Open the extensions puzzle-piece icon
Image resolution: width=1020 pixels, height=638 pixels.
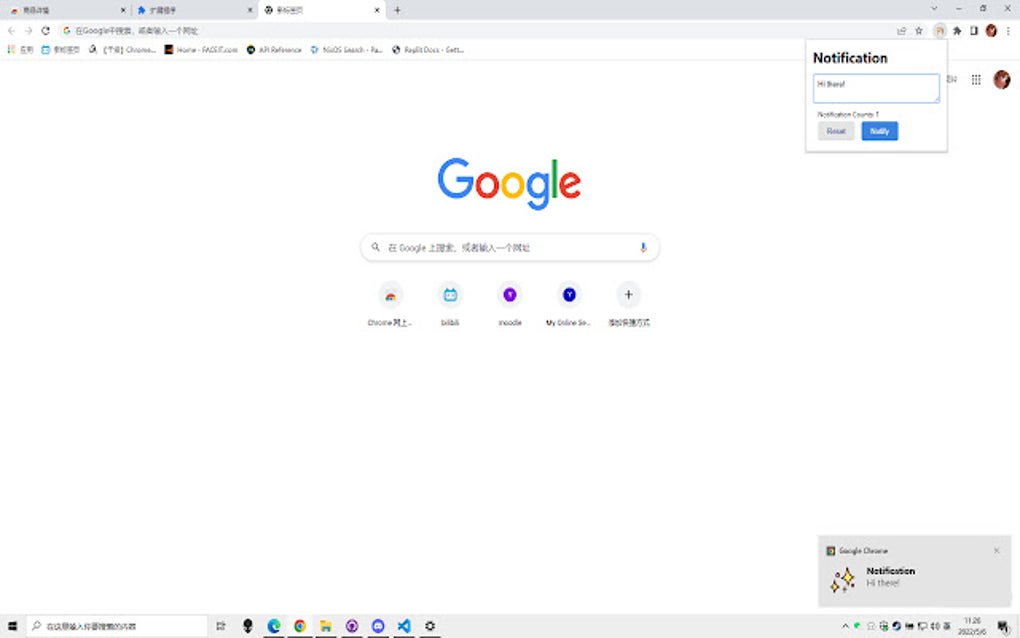pos(955,30)
